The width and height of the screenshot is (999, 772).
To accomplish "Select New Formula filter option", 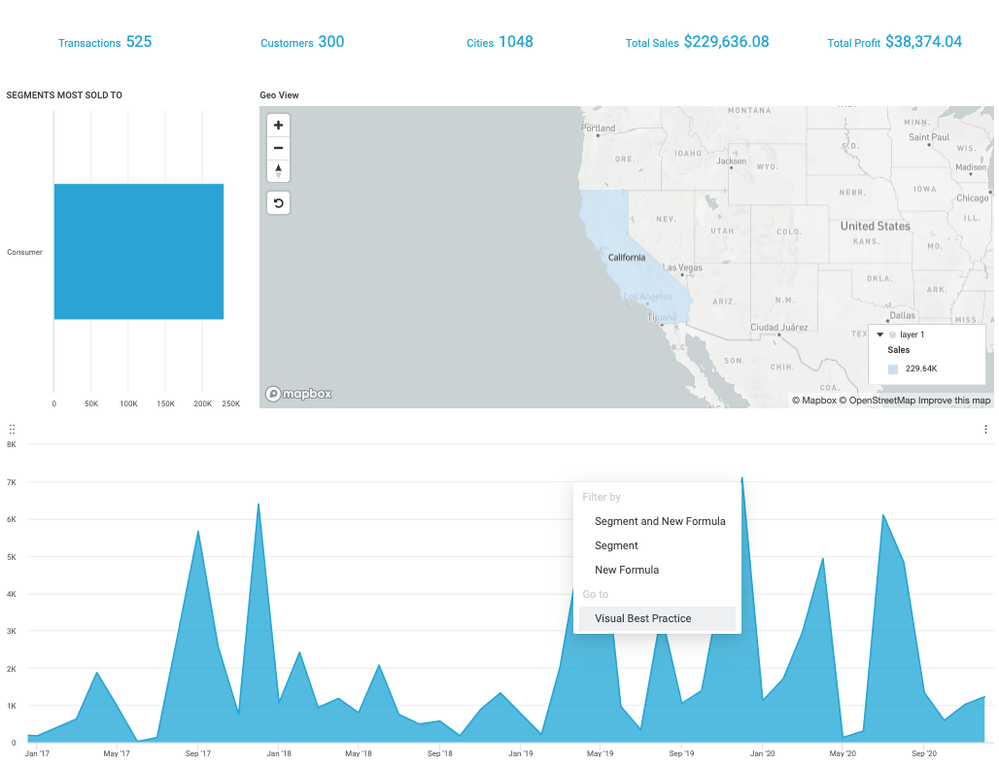I will pos(626,570).
